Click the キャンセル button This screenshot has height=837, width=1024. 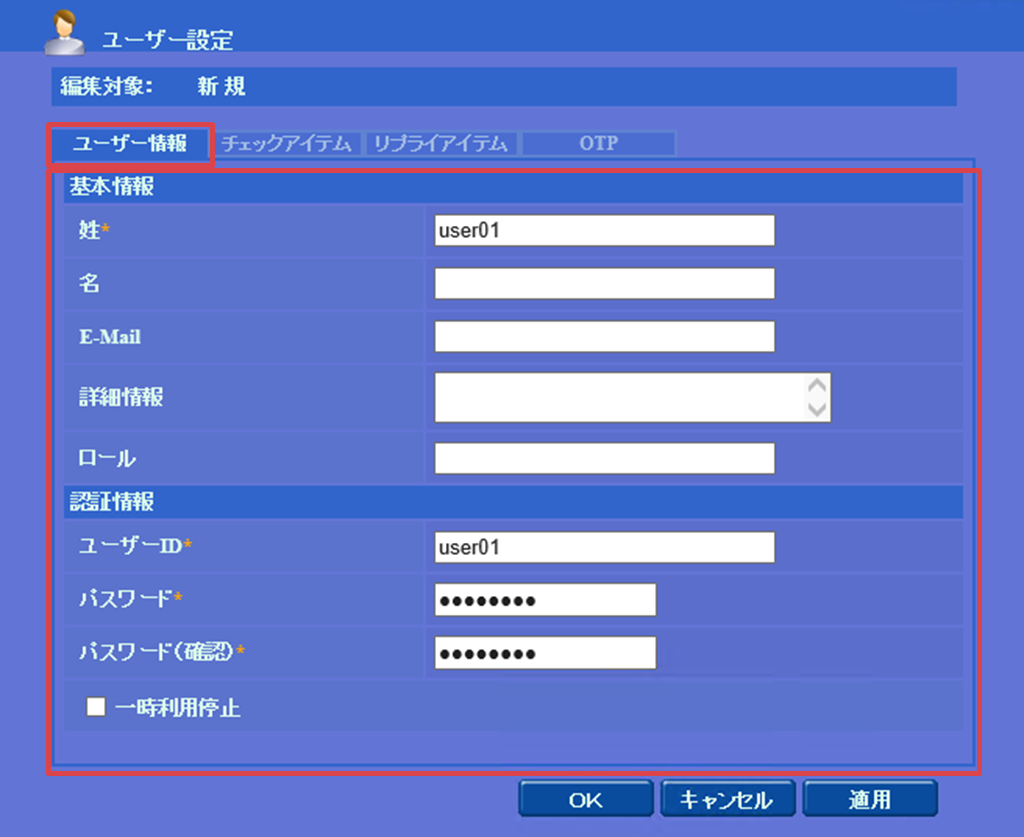point(727,800)
